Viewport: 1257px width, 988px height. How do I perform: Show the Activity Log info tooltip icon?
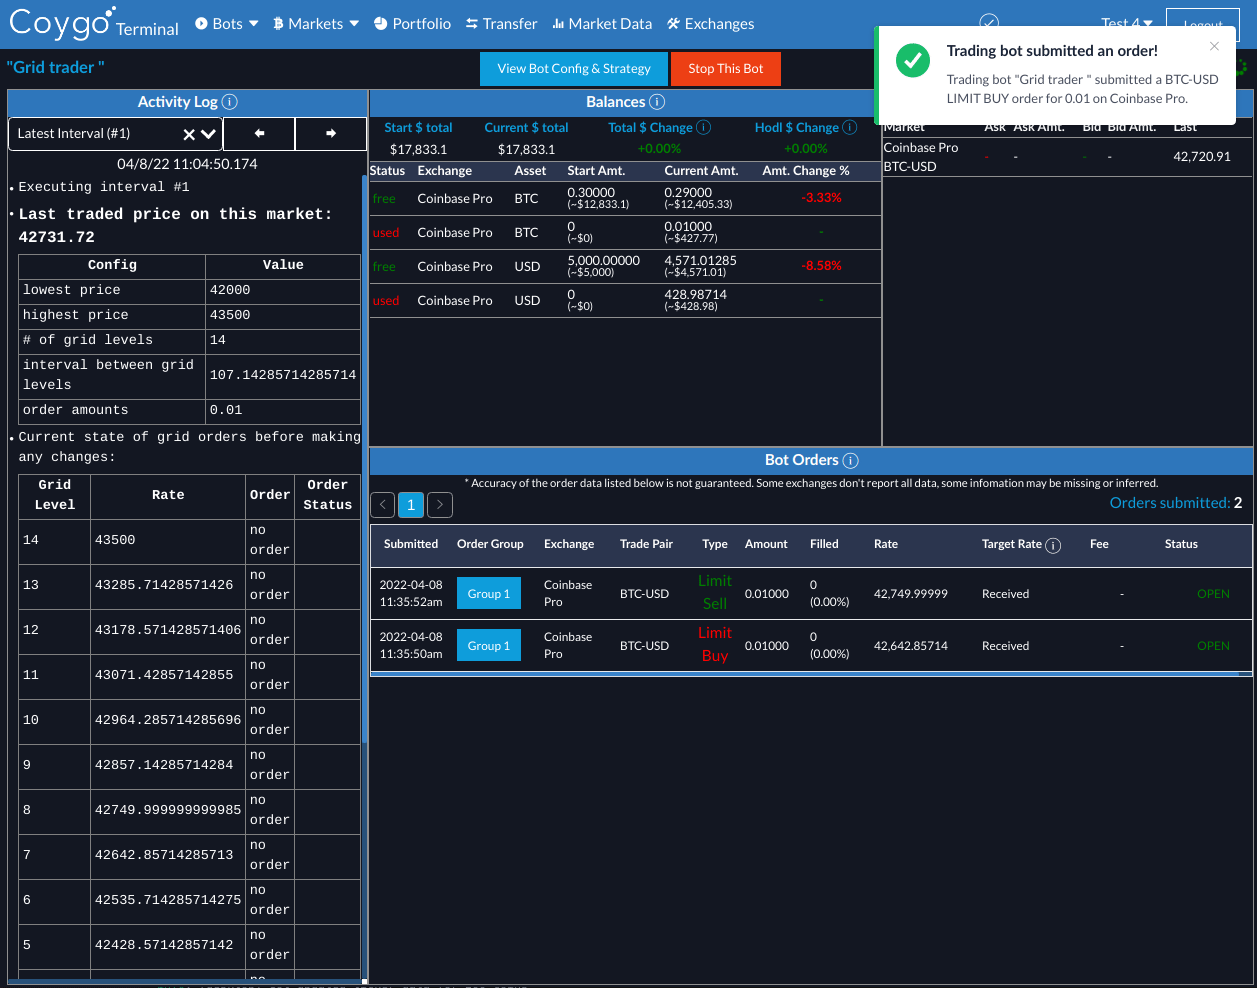click(230, 102)
